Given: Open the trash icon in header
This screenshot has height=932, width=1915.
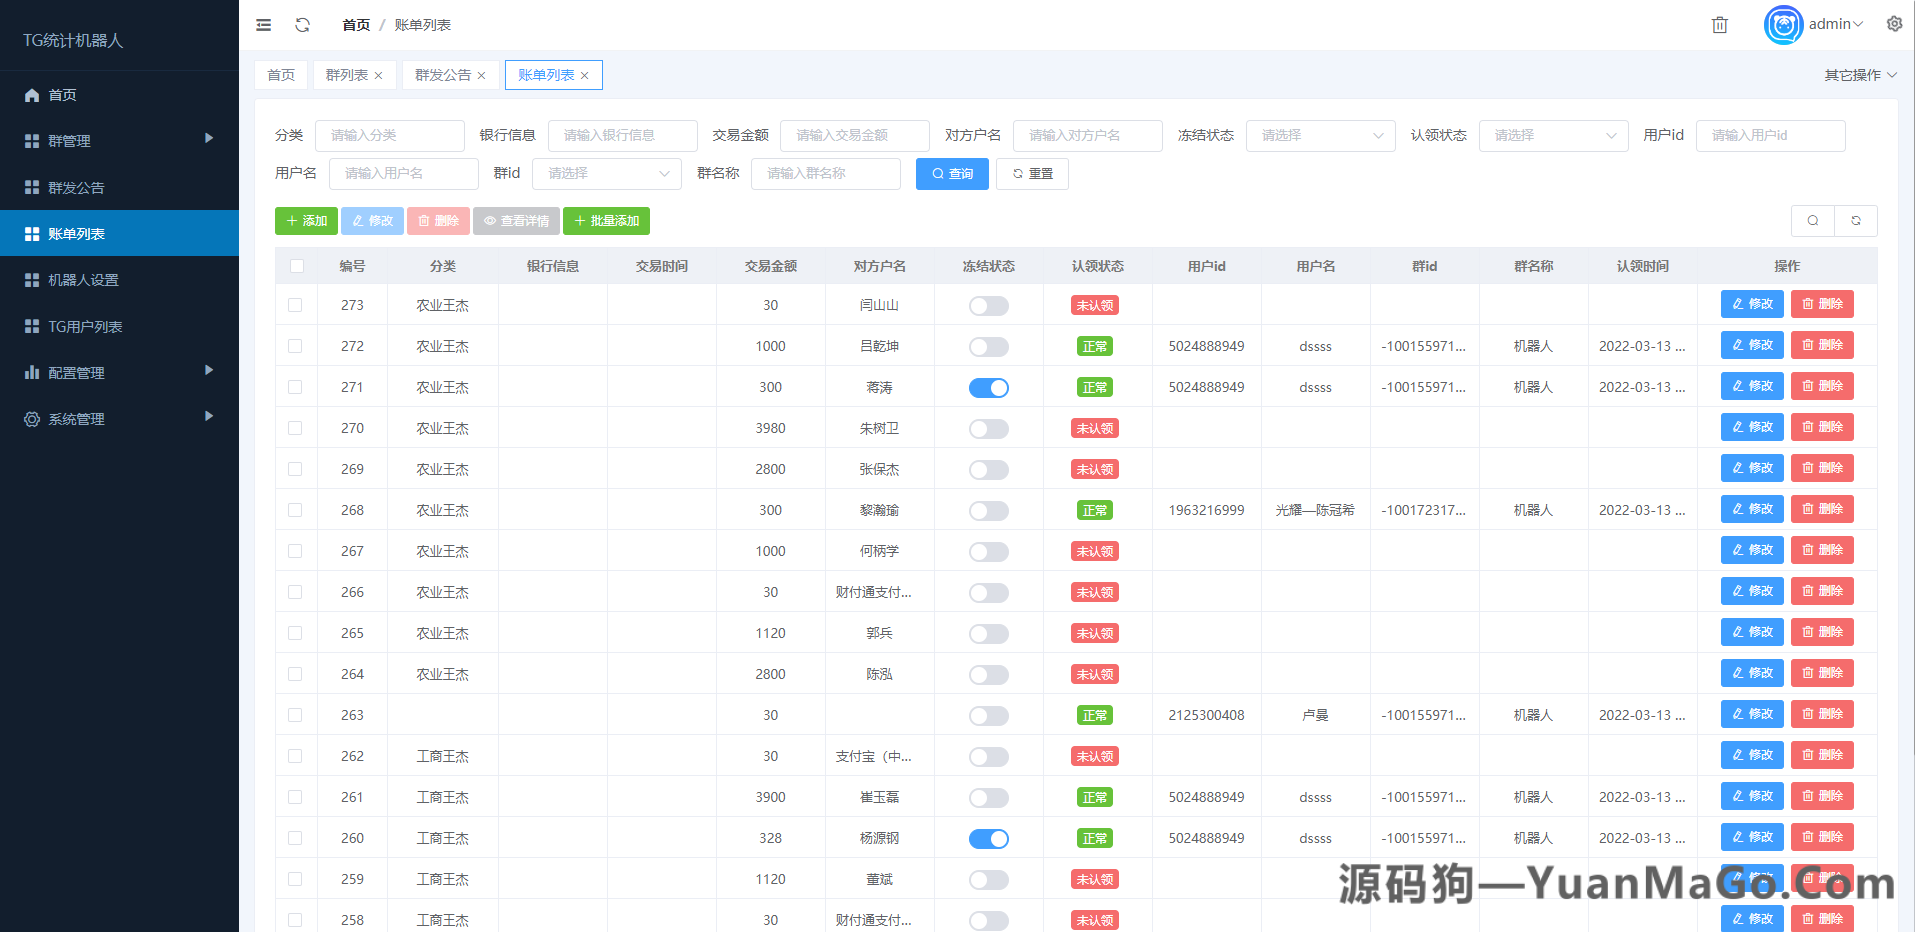Looking at the screenshot, I should 1719,24.
